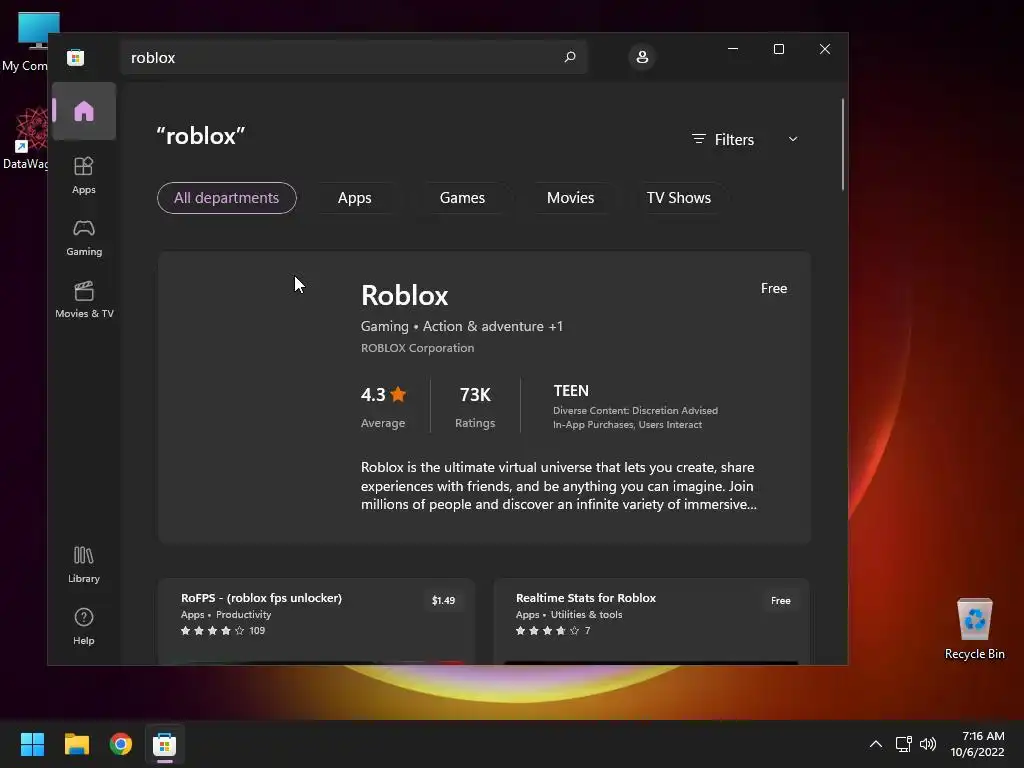Click the search box containing roblox
1024x768 pixels.
tap(353, 57)
